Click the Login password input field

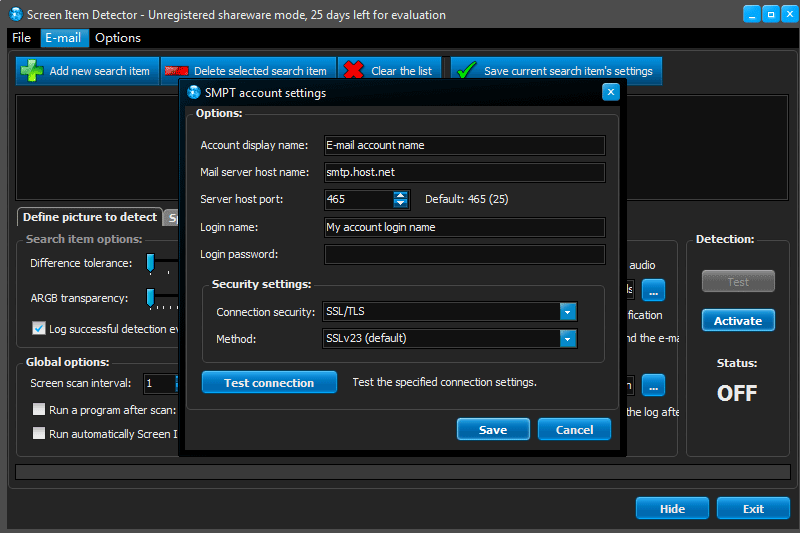465,255
